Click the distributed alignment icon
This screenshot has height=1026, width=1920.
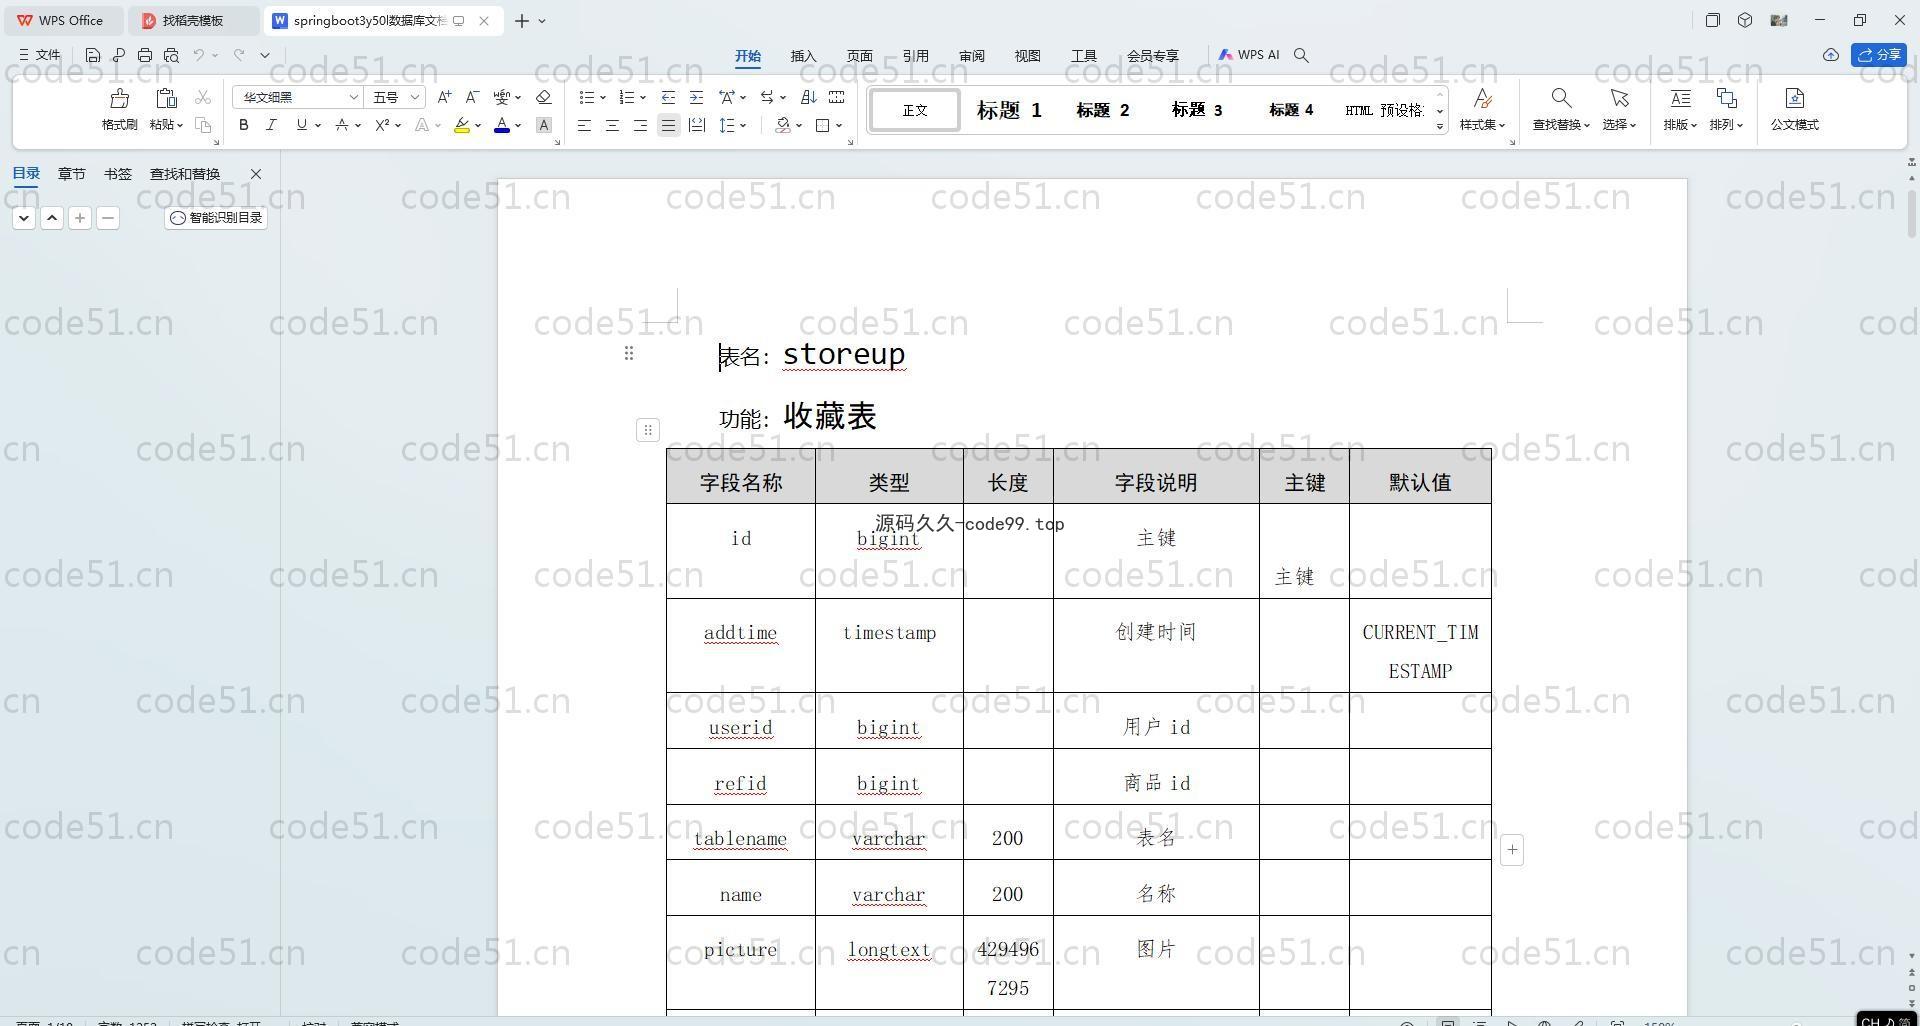click(x=697, y=125)
